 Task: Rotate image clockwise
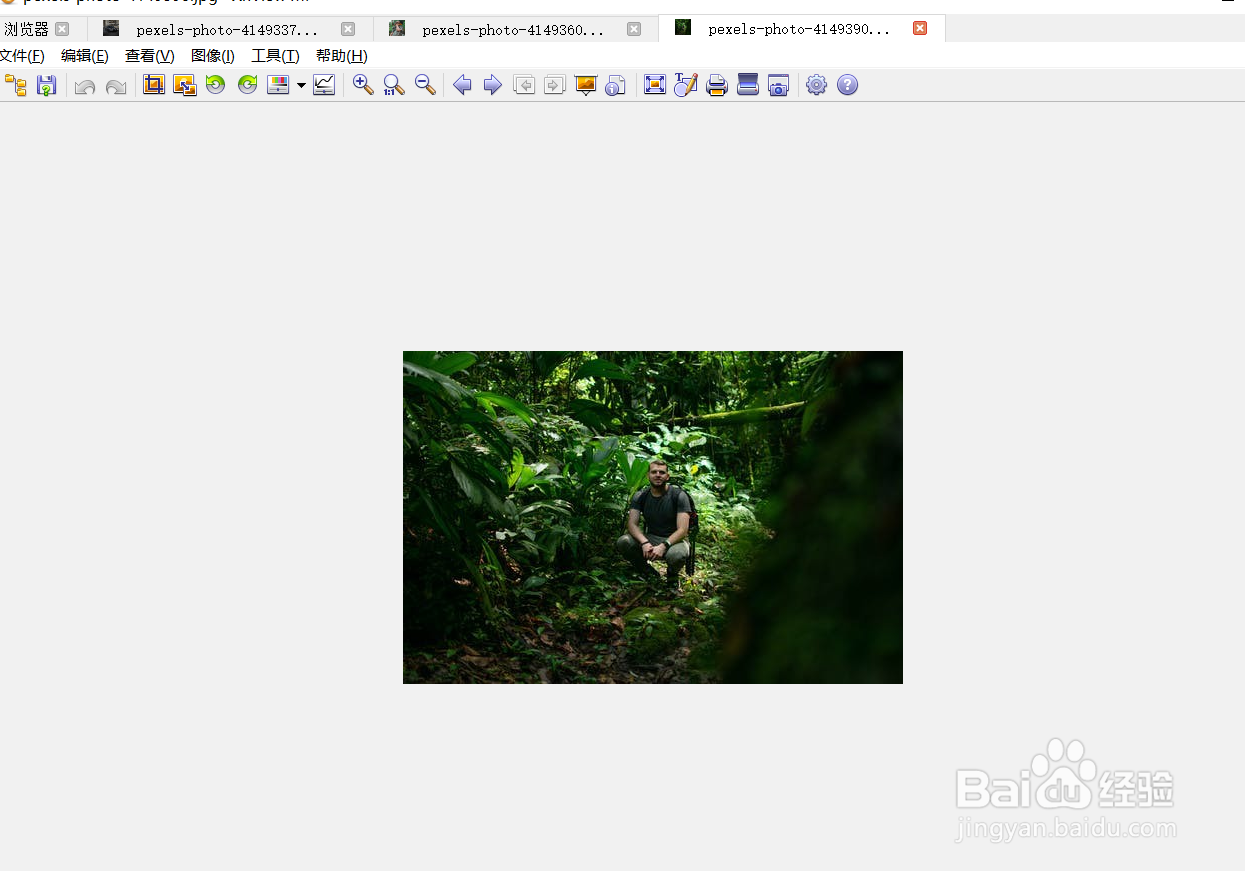click(247, 85)
